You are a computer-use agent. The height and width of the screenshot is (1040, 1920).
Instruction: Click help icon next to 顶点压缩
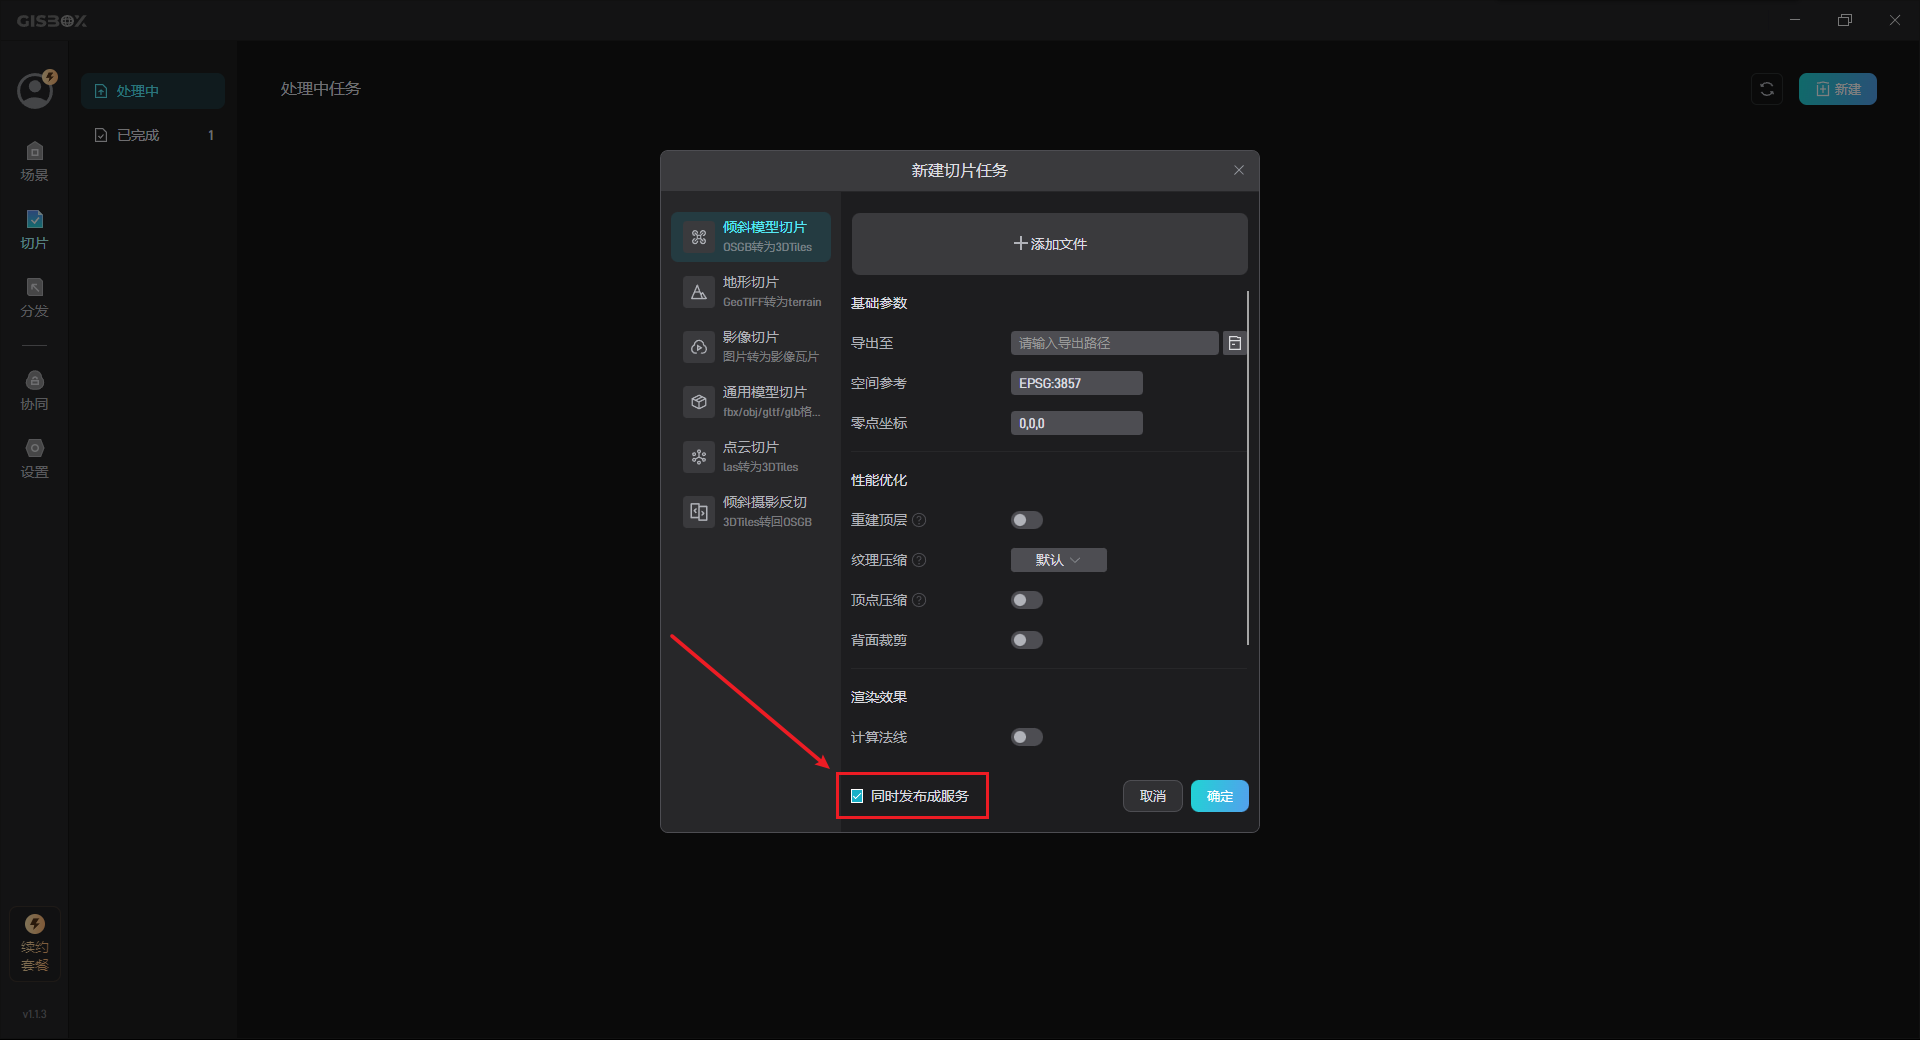pos(919,600)
